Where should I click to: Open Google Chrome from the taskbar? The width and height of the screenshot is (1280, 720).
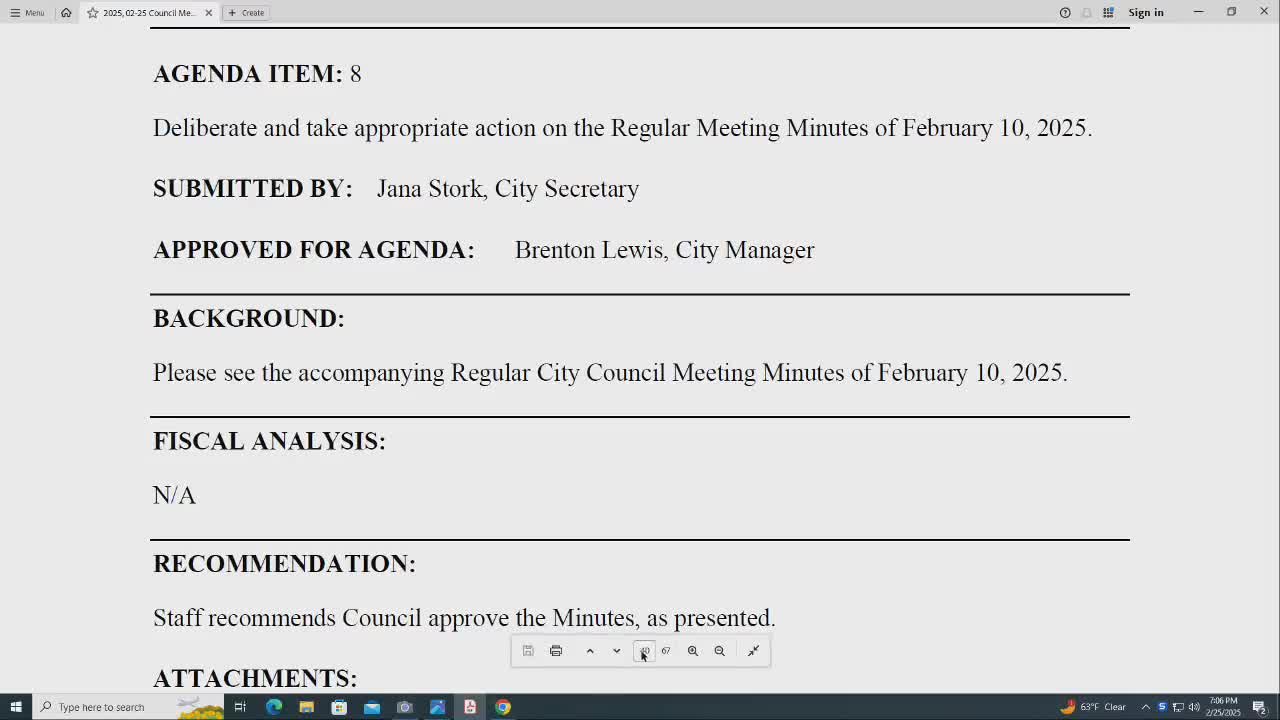point(503,707)
